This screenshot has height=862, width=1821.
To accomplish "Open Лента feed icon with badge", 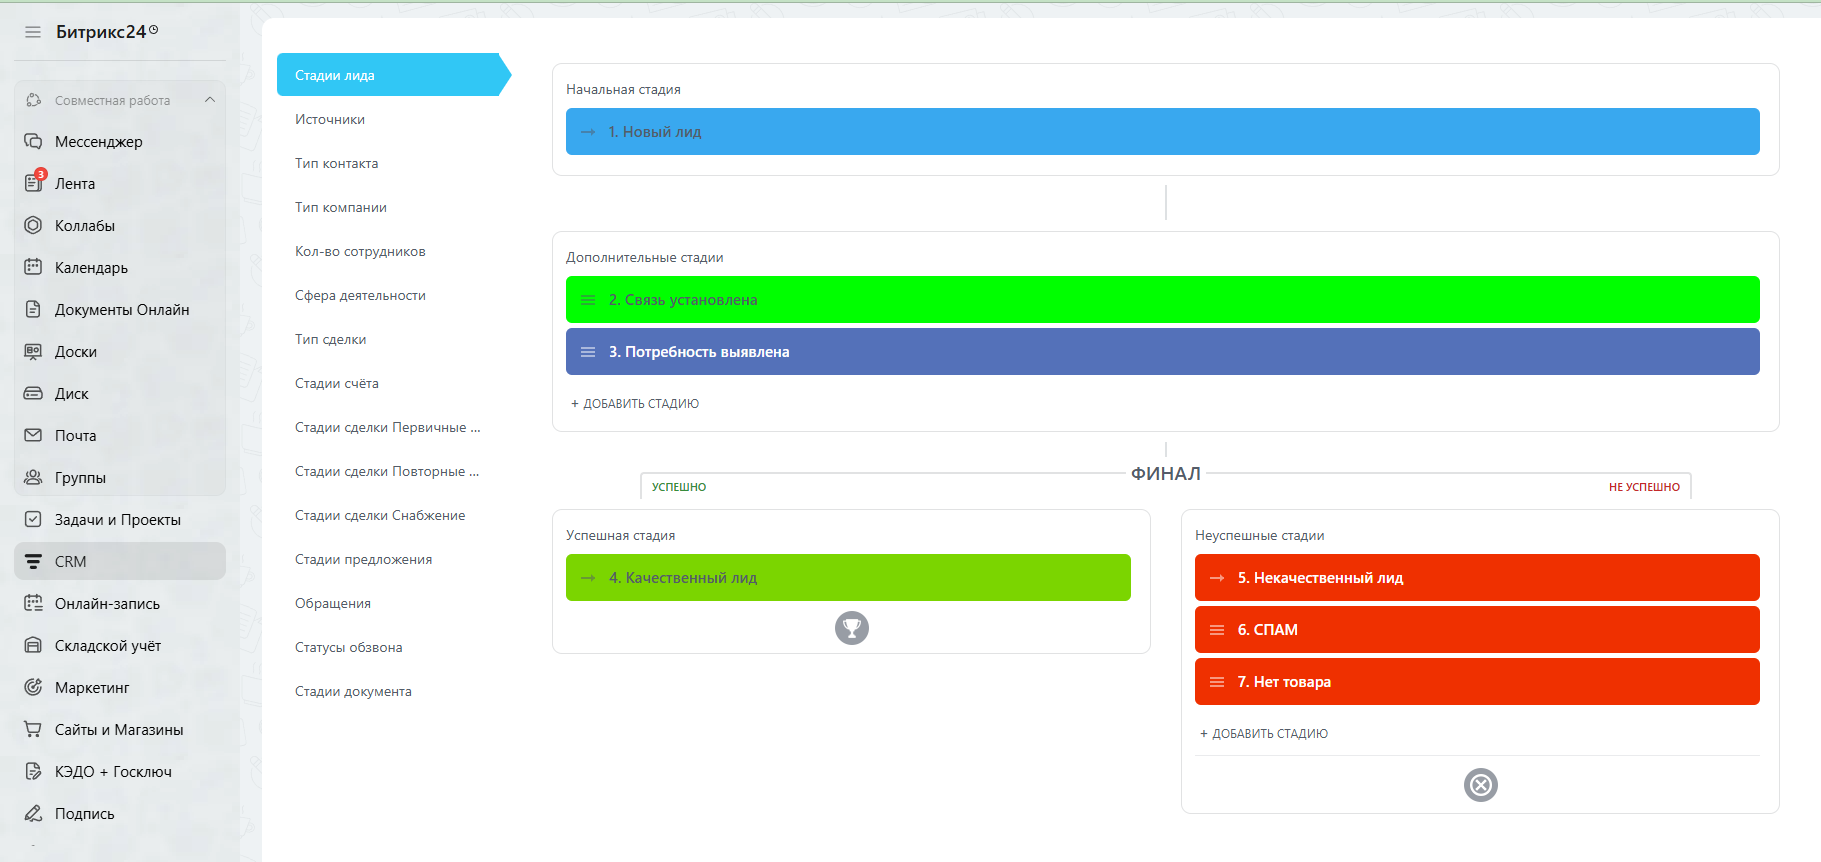I will [33, 183].
